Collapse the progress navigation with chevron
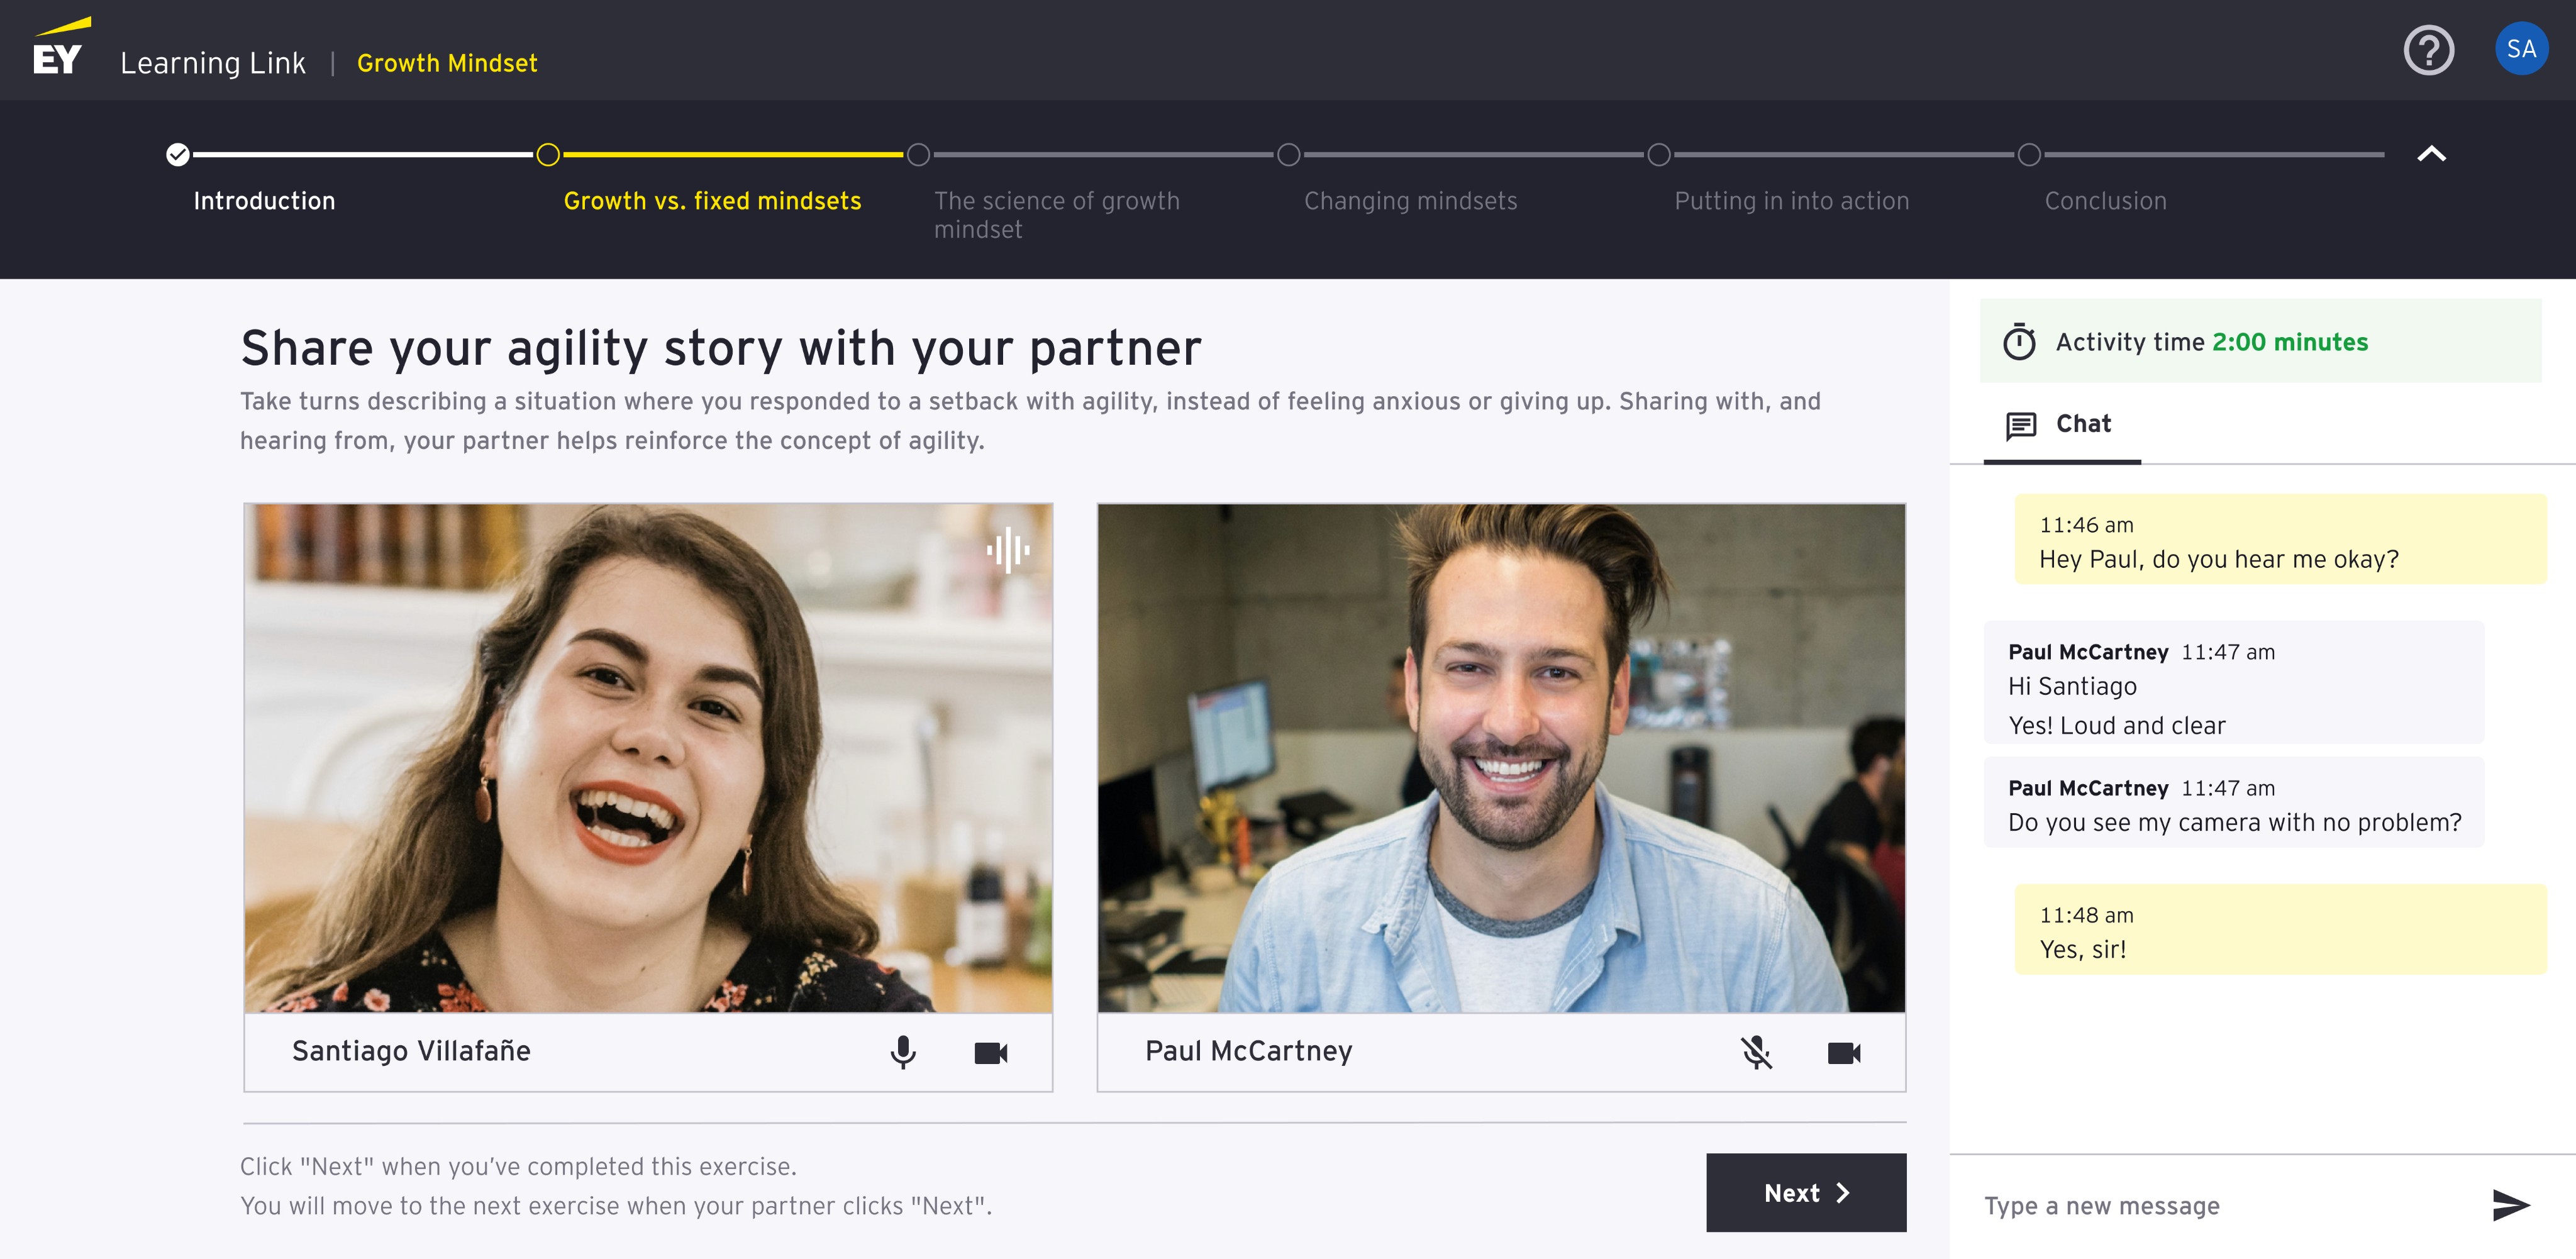Screen dimensions: 2576x1259 2431,154
